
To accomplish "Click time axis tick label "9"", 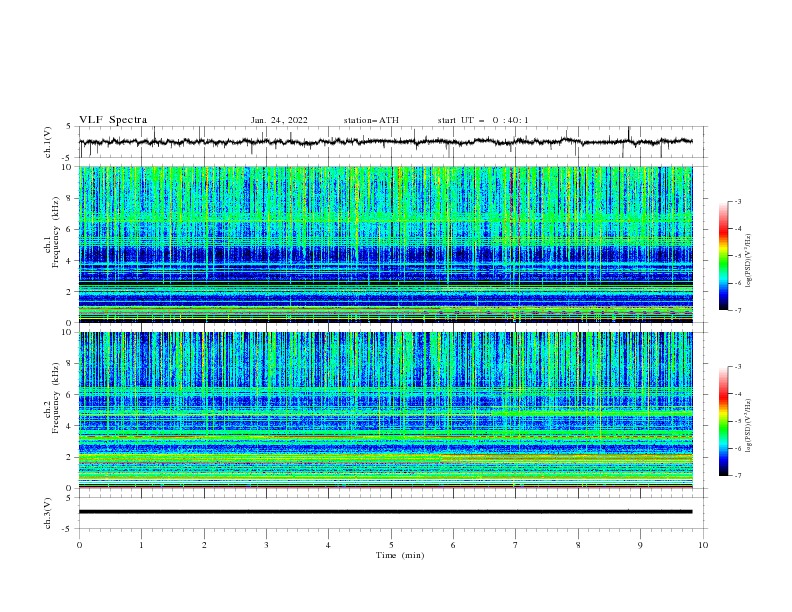I will [640, 545].
